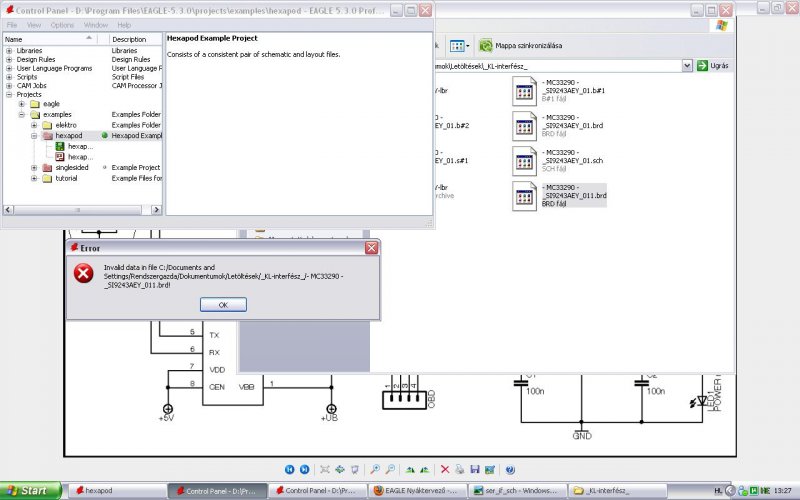Screen dimensions: 800x500
Task: Open the View menu in Control Panel
Action: click(34, 25)
